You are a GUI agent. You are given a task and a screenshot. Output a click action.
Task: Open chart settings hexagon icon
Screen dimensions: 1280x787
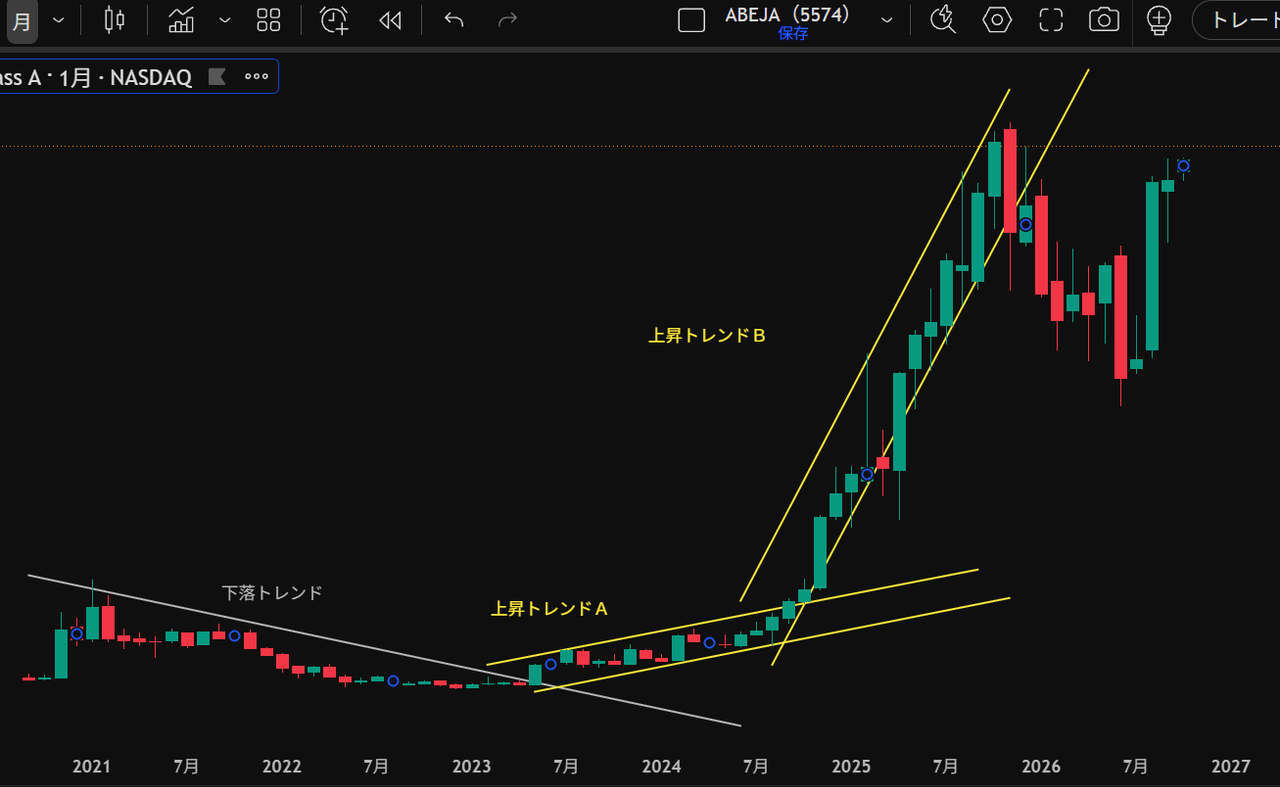[997, 20]
